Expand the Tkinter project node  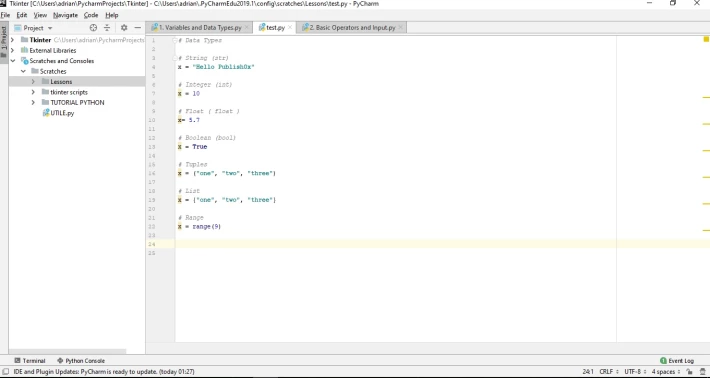click(13, 40)
